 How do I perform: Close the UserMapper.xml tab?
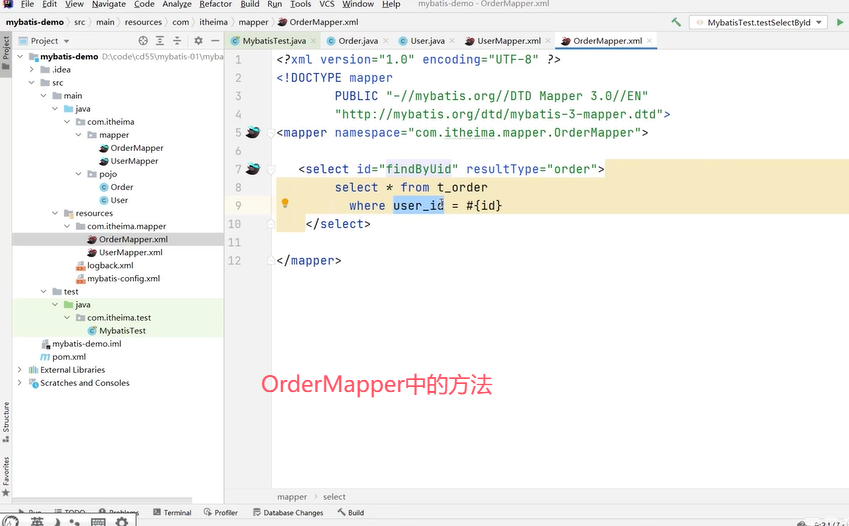pyautogui.click(x=548, y=41)
